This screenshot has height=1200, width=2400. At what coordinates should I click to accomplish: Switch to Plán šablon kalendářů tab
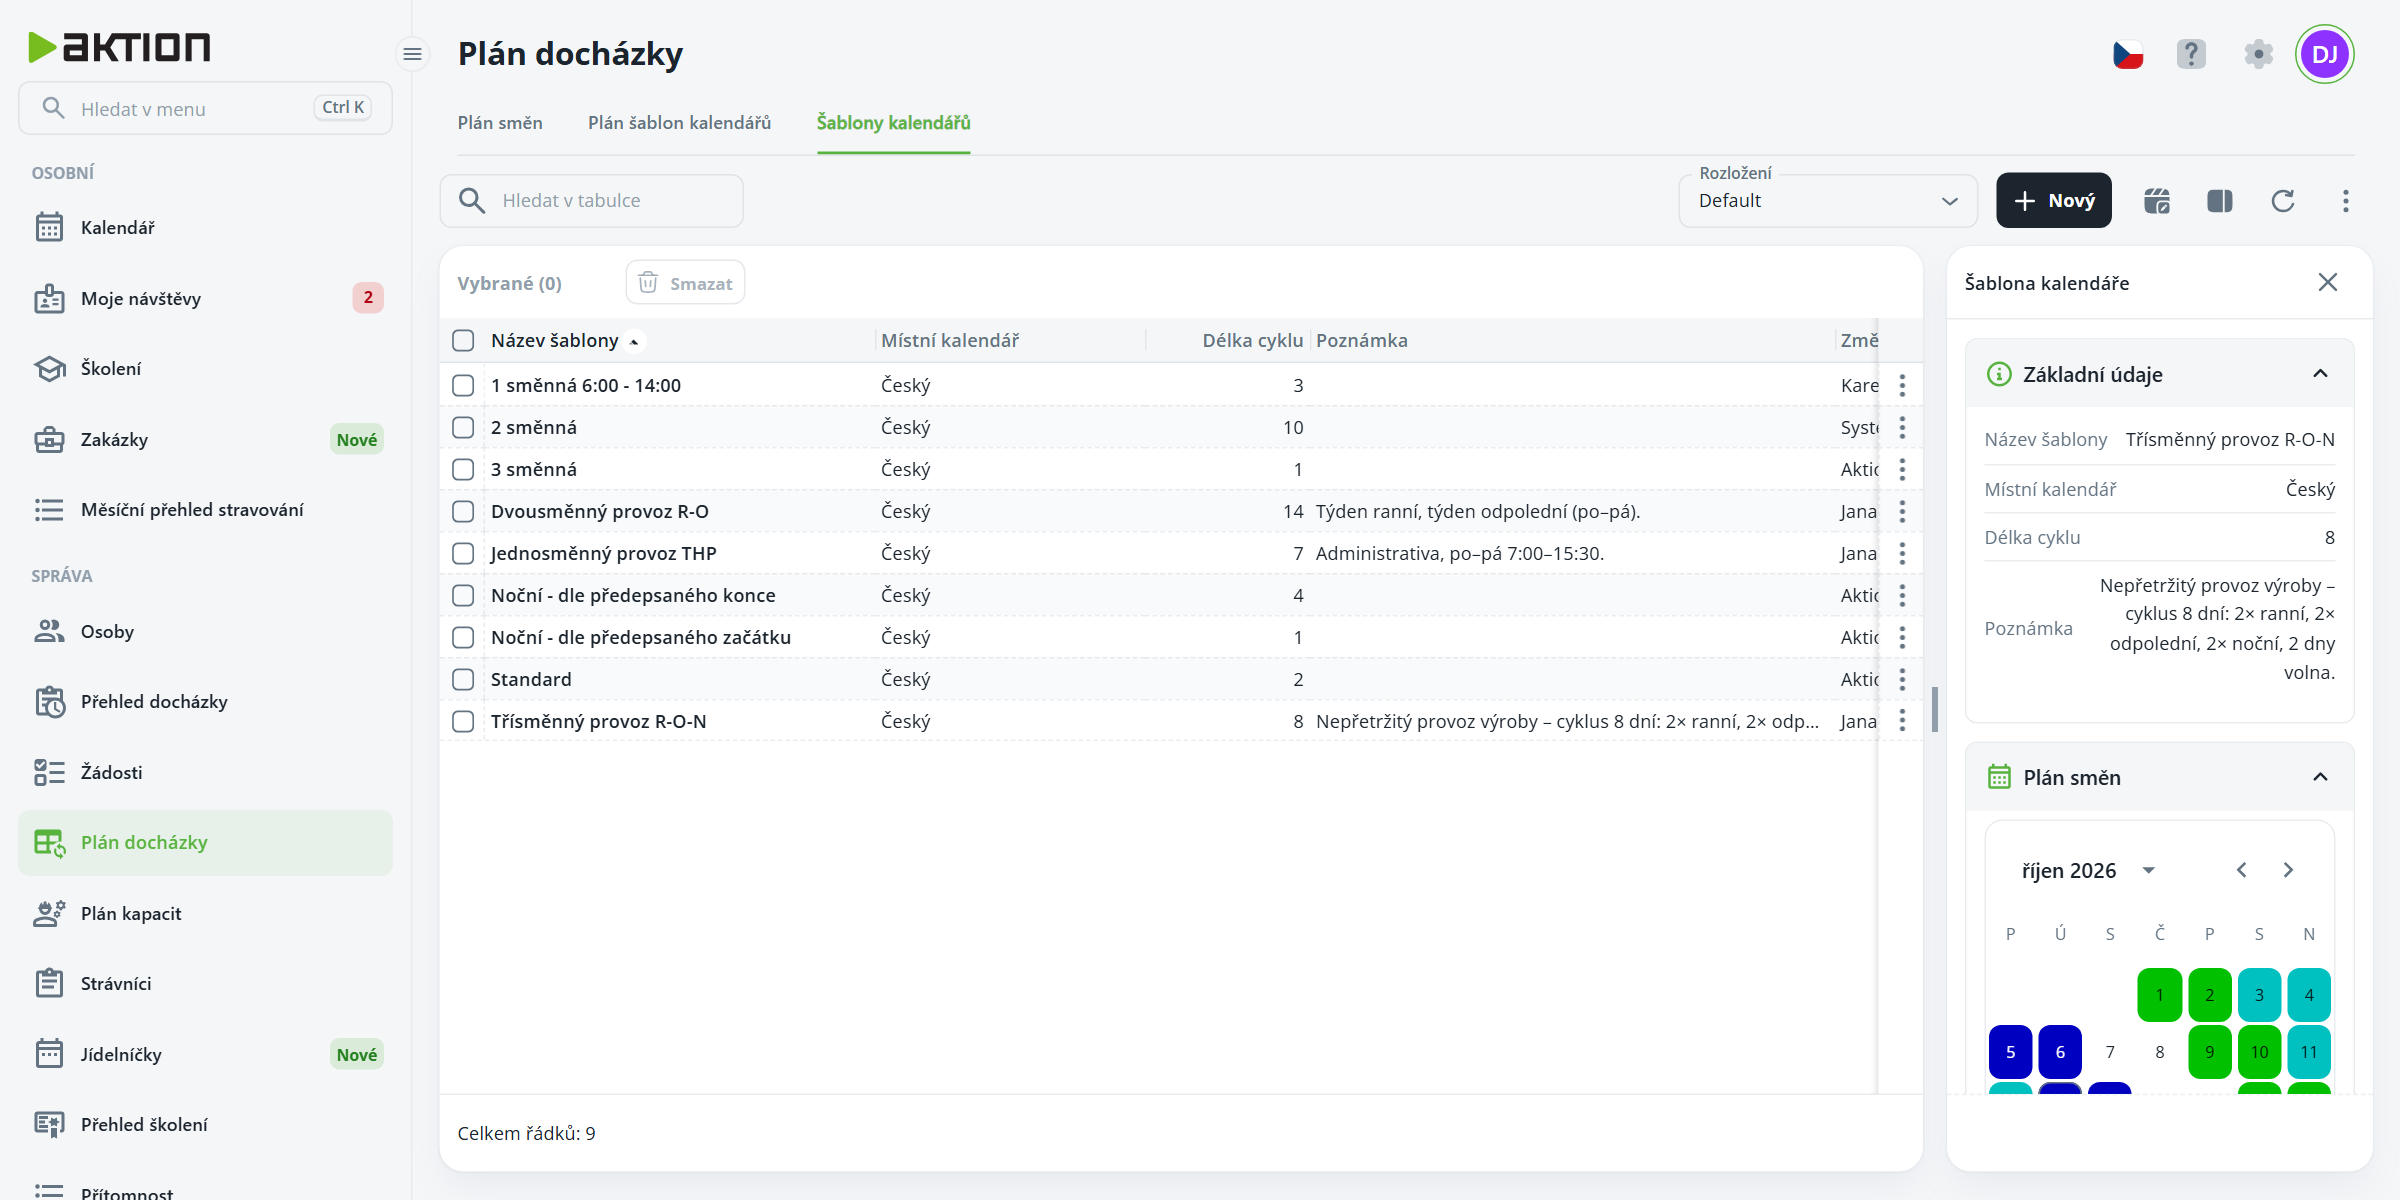coord(679,123)
